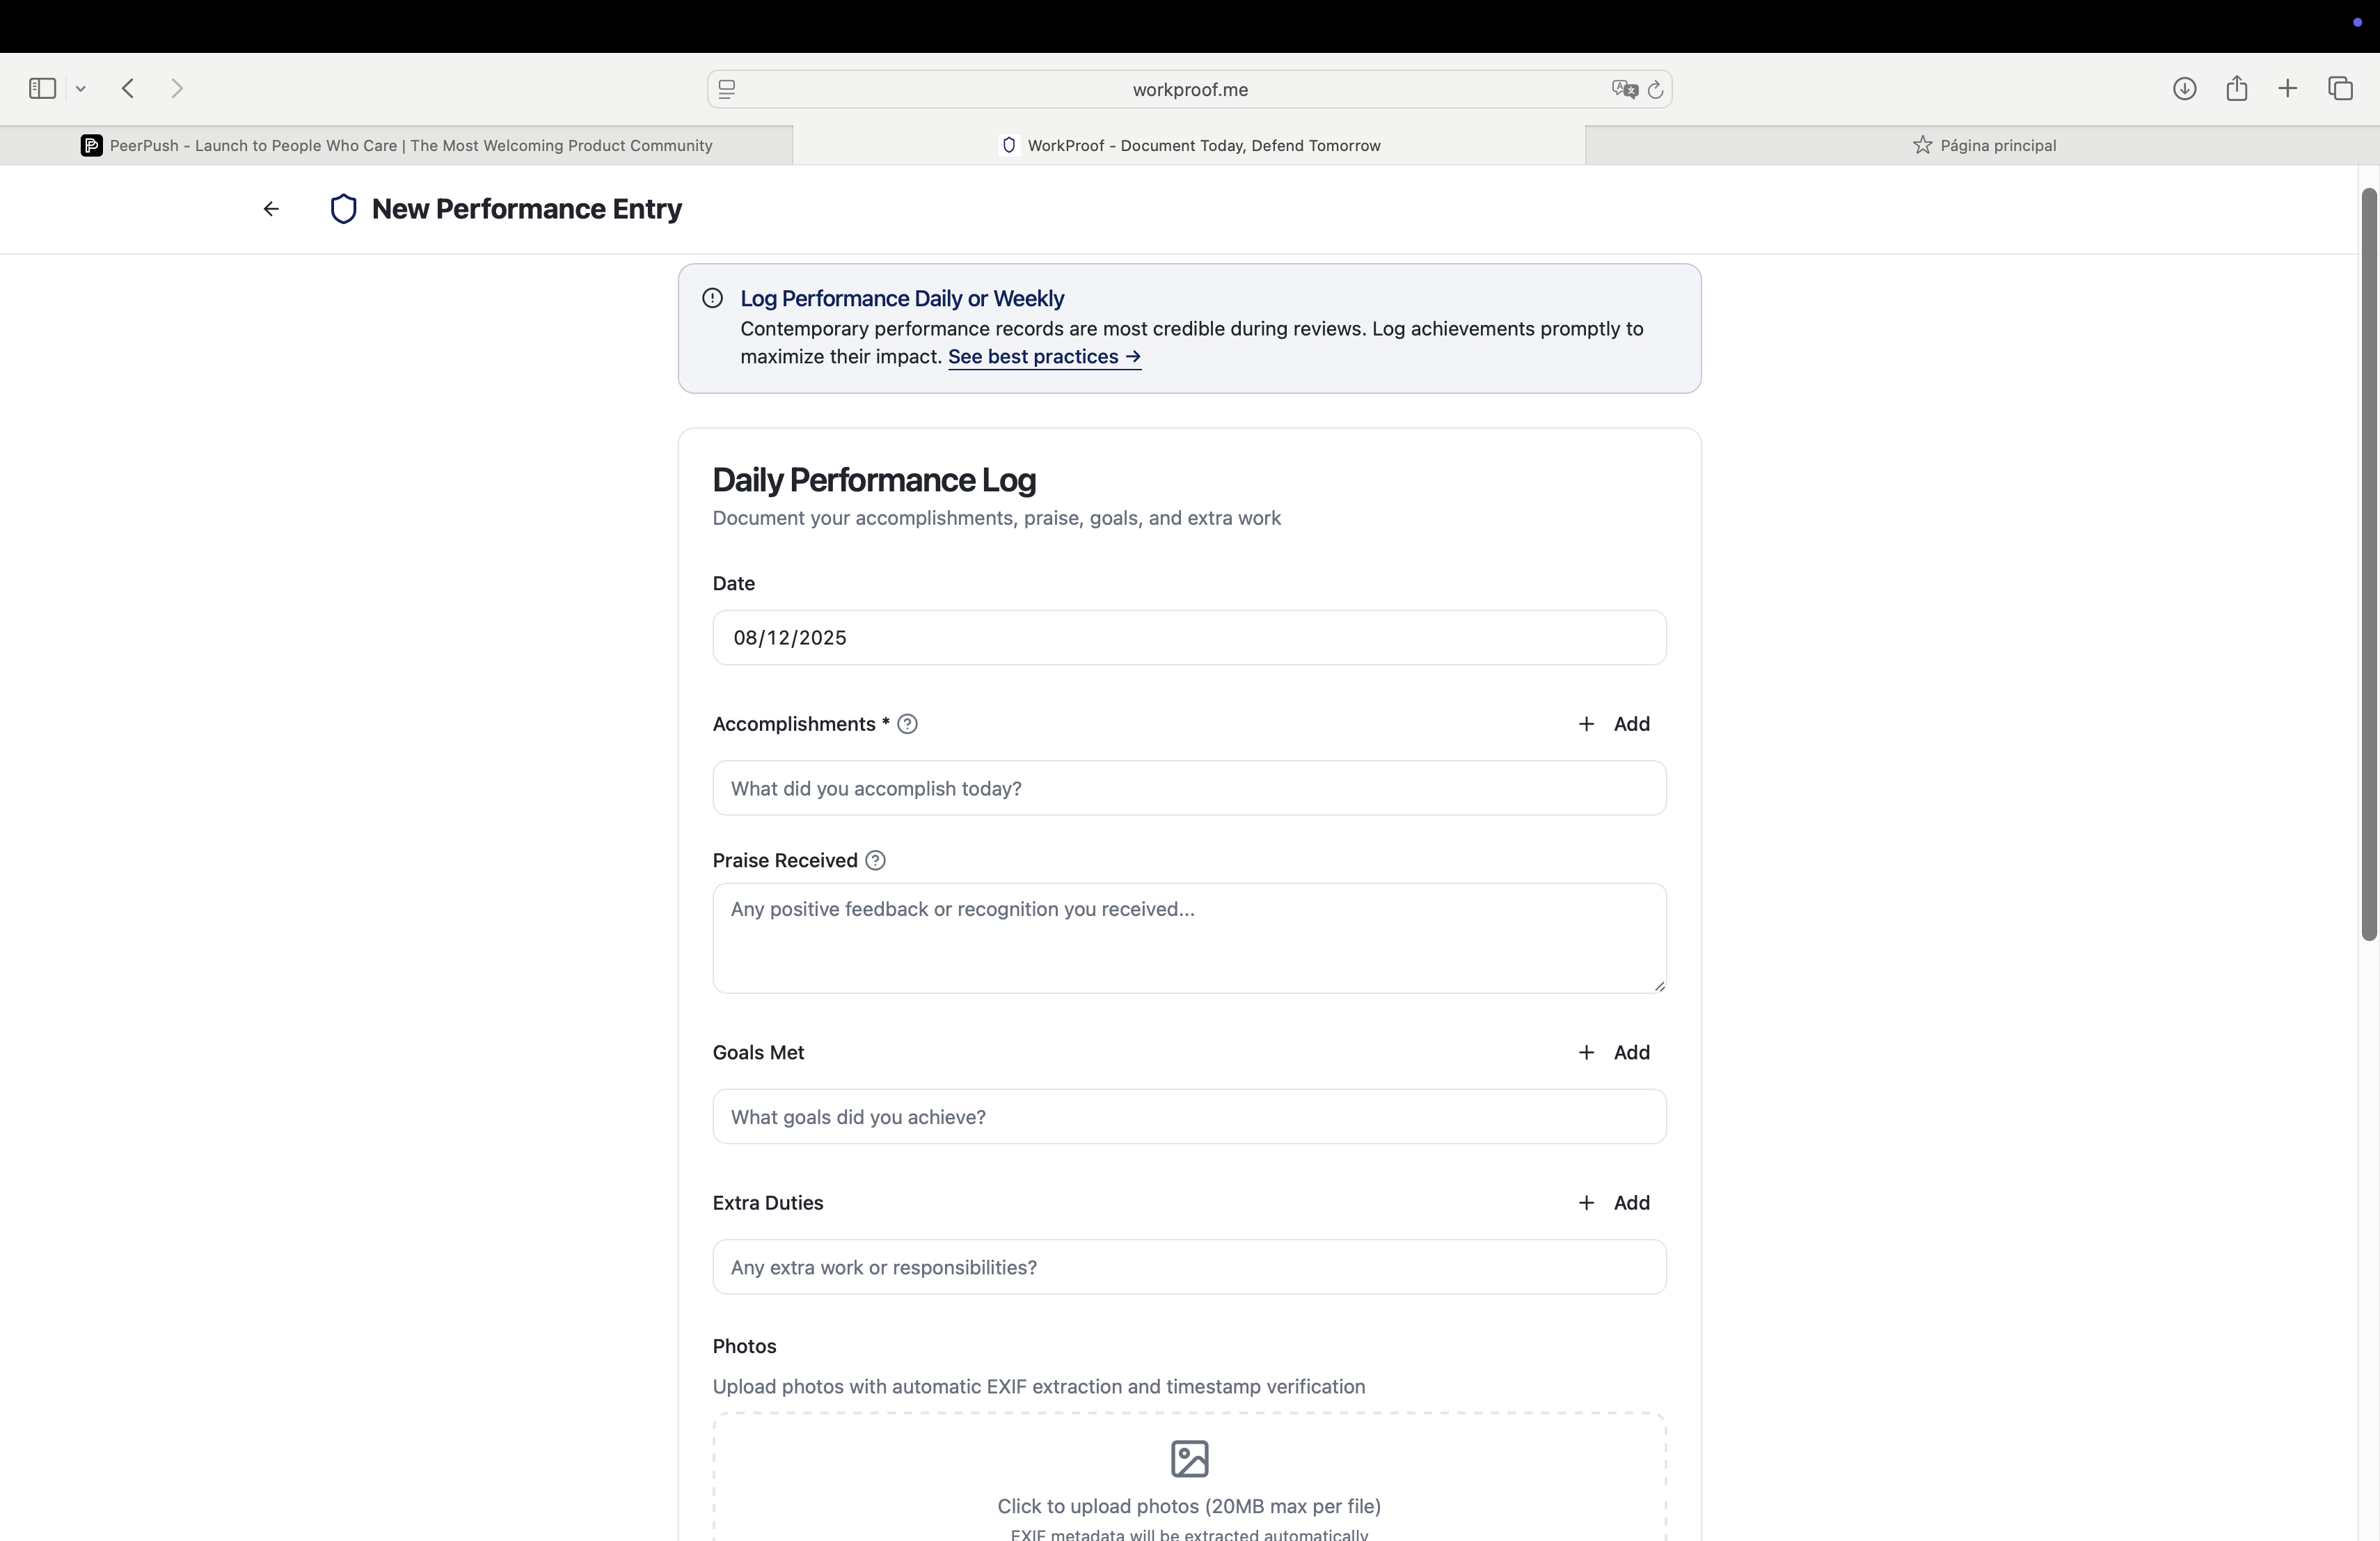This screenshot has height=1541, width=2380.
Task: Show the tab overview grid
Action: coord(2342,88)
